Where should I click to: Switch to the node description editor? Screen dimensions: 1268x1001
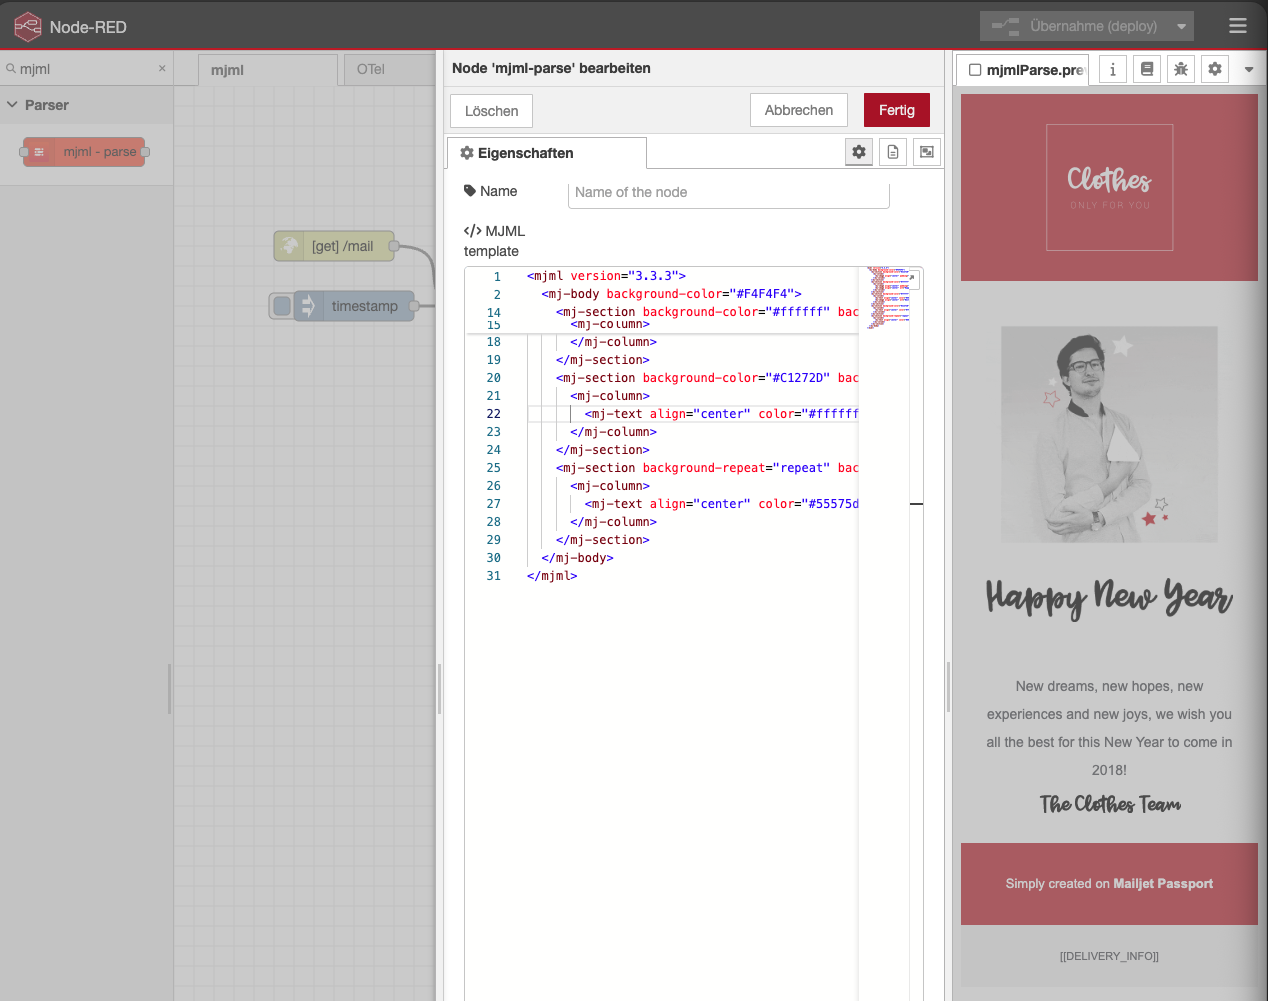pos(892,151)
